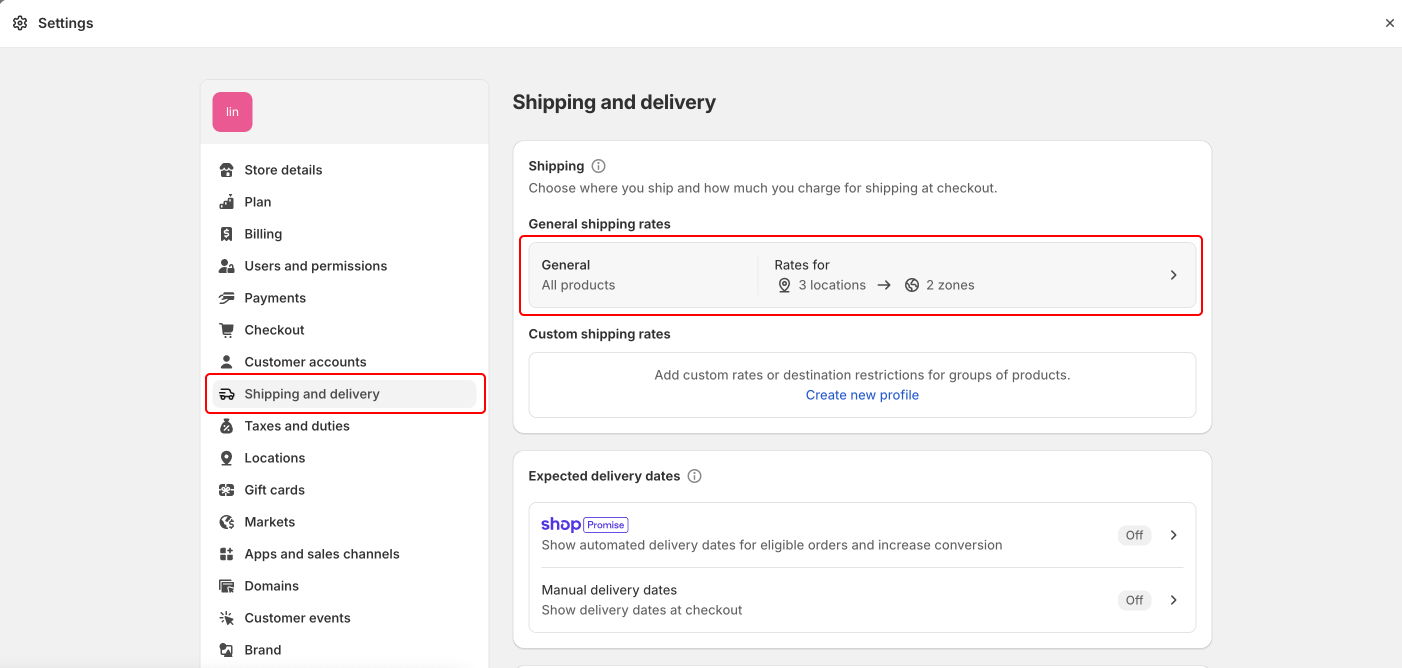
Task: Select Checkout in sidebar
Action: (x=344, y=330)
